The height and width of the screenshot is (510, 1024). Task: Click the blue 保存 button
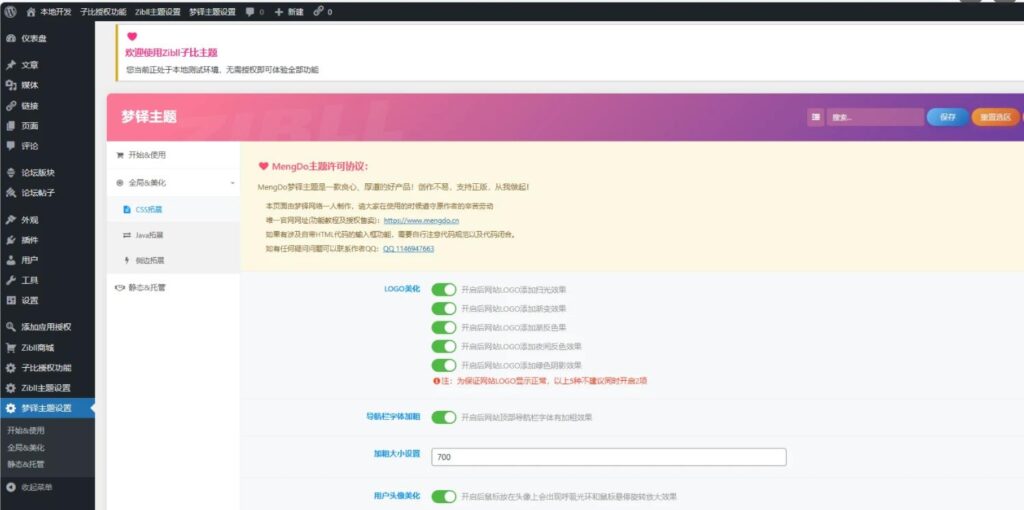pos(948,117)
